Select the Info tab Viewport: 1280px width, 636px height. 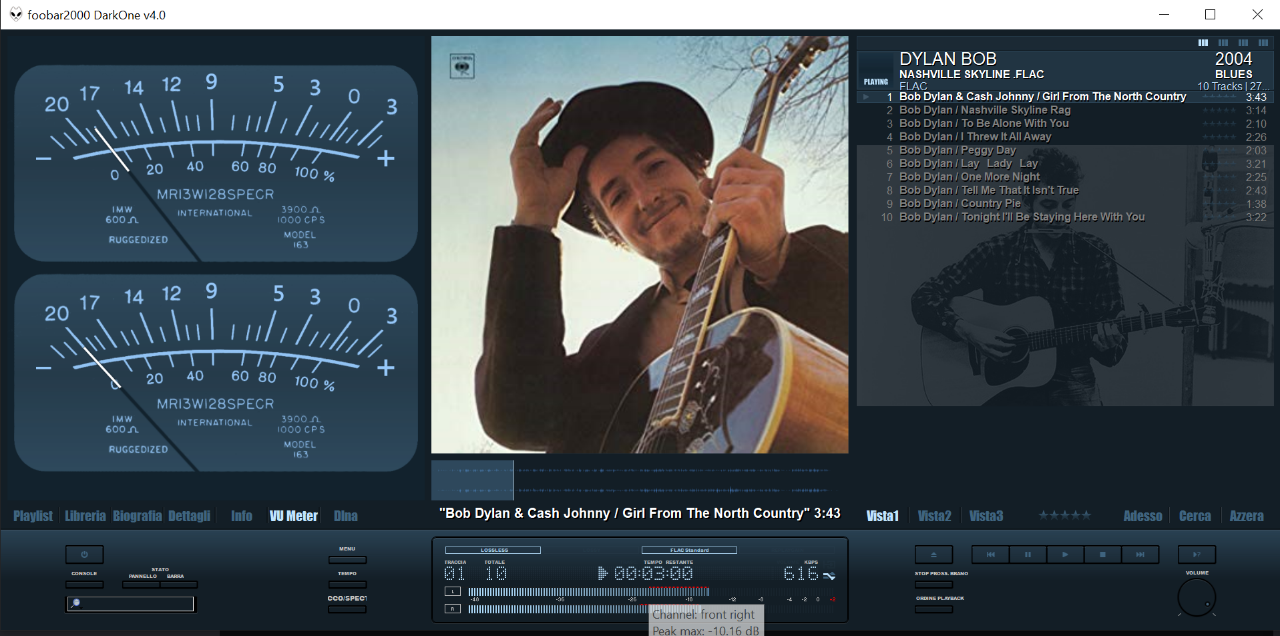tap(242, 516)
